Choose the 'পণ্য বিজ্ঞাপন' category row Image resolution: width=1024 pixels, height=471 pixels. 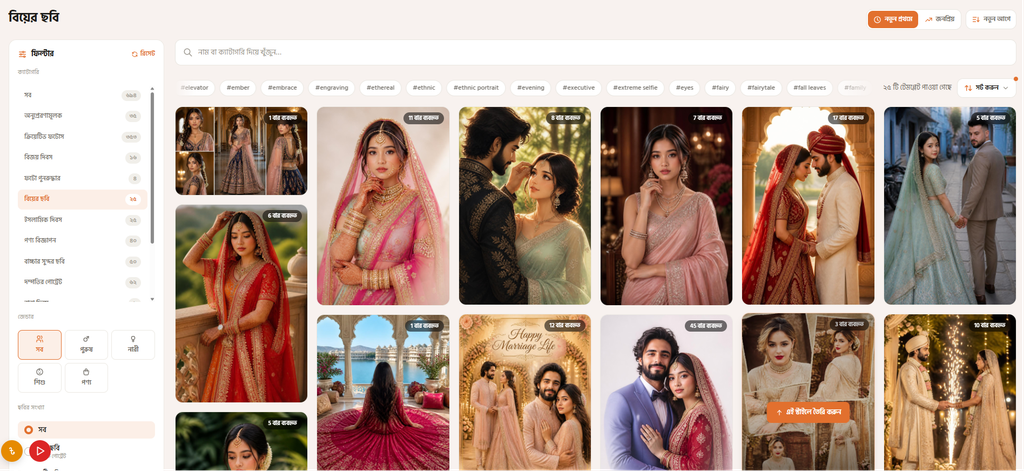83,240
